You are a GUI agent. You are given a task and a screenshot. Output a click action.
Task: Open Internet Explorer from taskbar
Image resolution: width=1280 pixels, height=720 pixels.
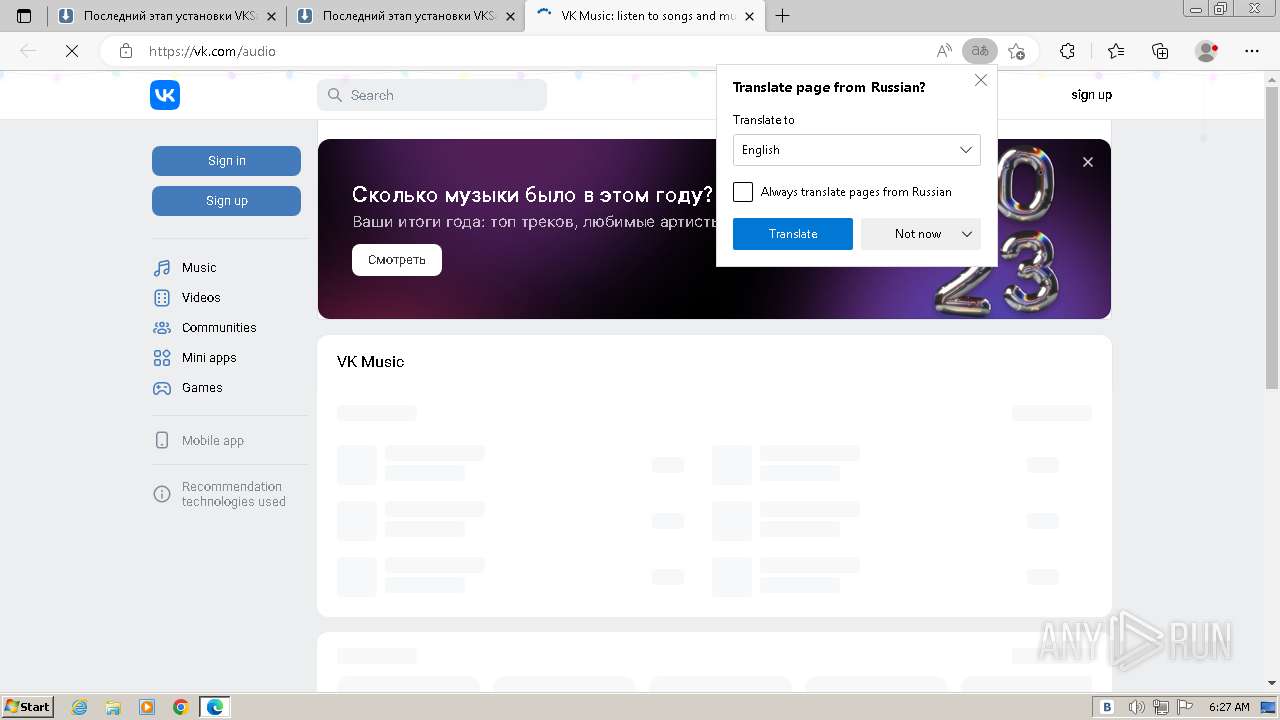(80, 707)
